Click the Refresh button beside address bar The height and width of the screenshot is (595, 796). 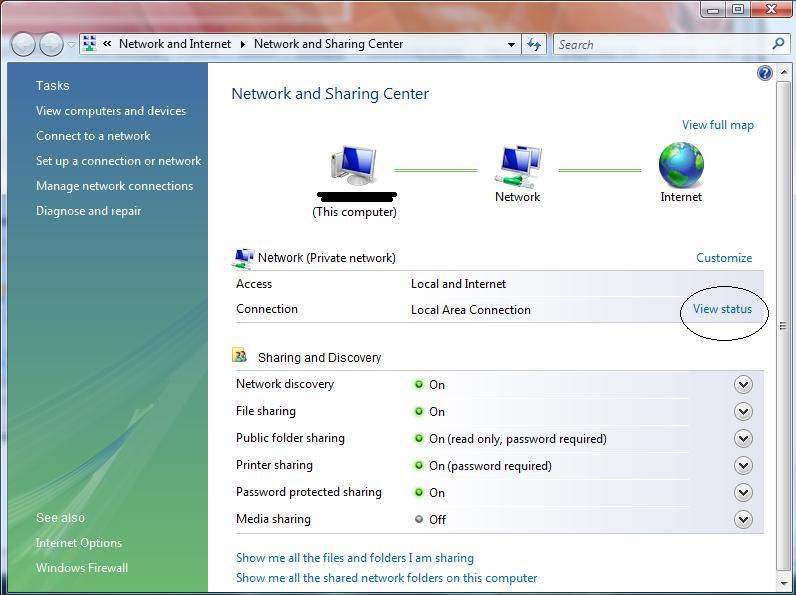click(x=534, y=44)
